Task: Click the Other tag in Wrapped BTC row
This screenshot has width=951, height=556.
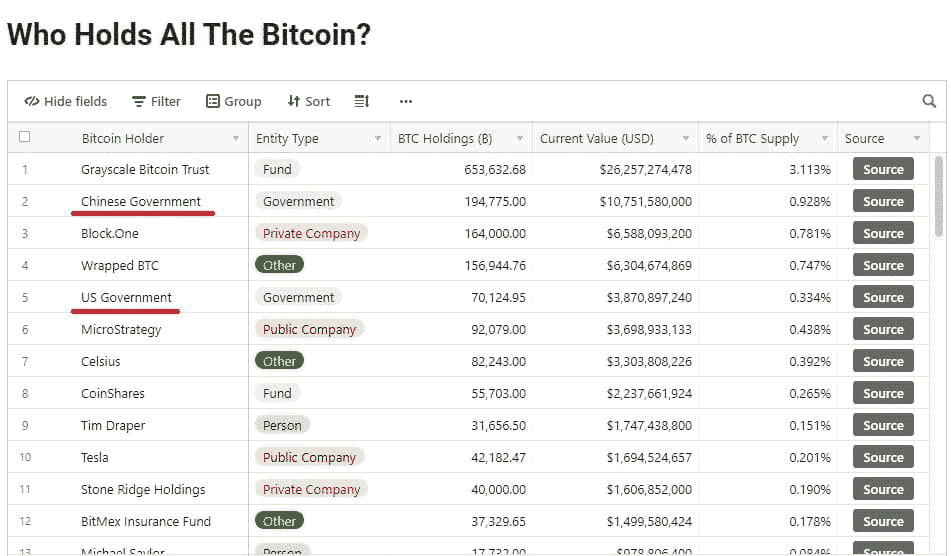Action: point(279,265)
